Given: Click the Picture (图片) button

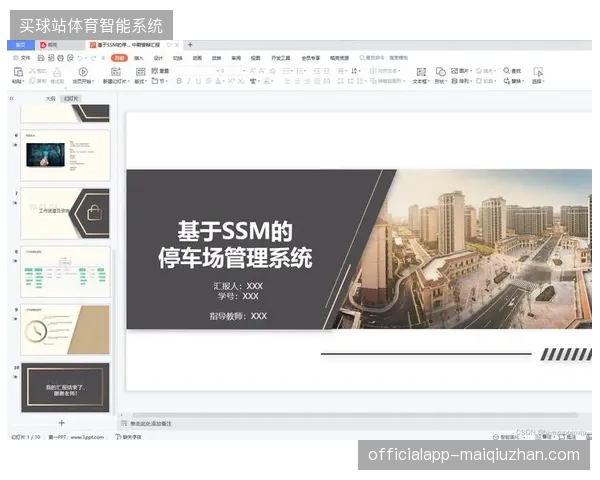Looking at the screenshot, I should [x=461, y=71].
